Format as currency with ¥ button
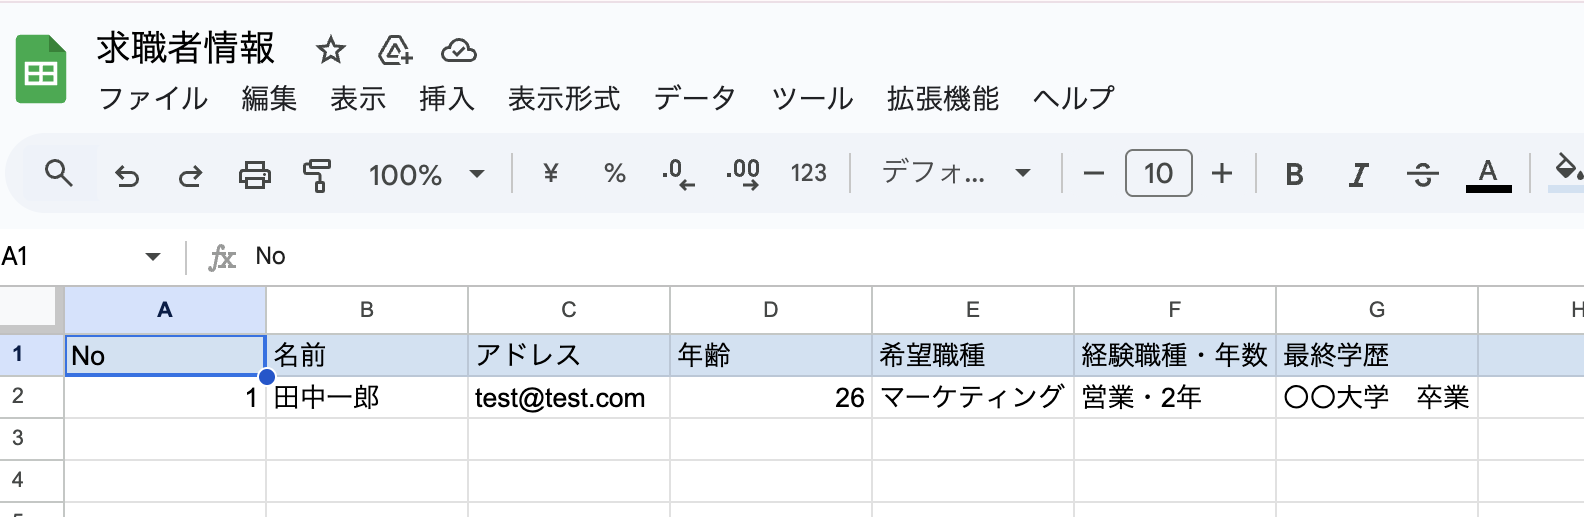The height and width of the screenshot is (517, 1584). tap(550, 174)
